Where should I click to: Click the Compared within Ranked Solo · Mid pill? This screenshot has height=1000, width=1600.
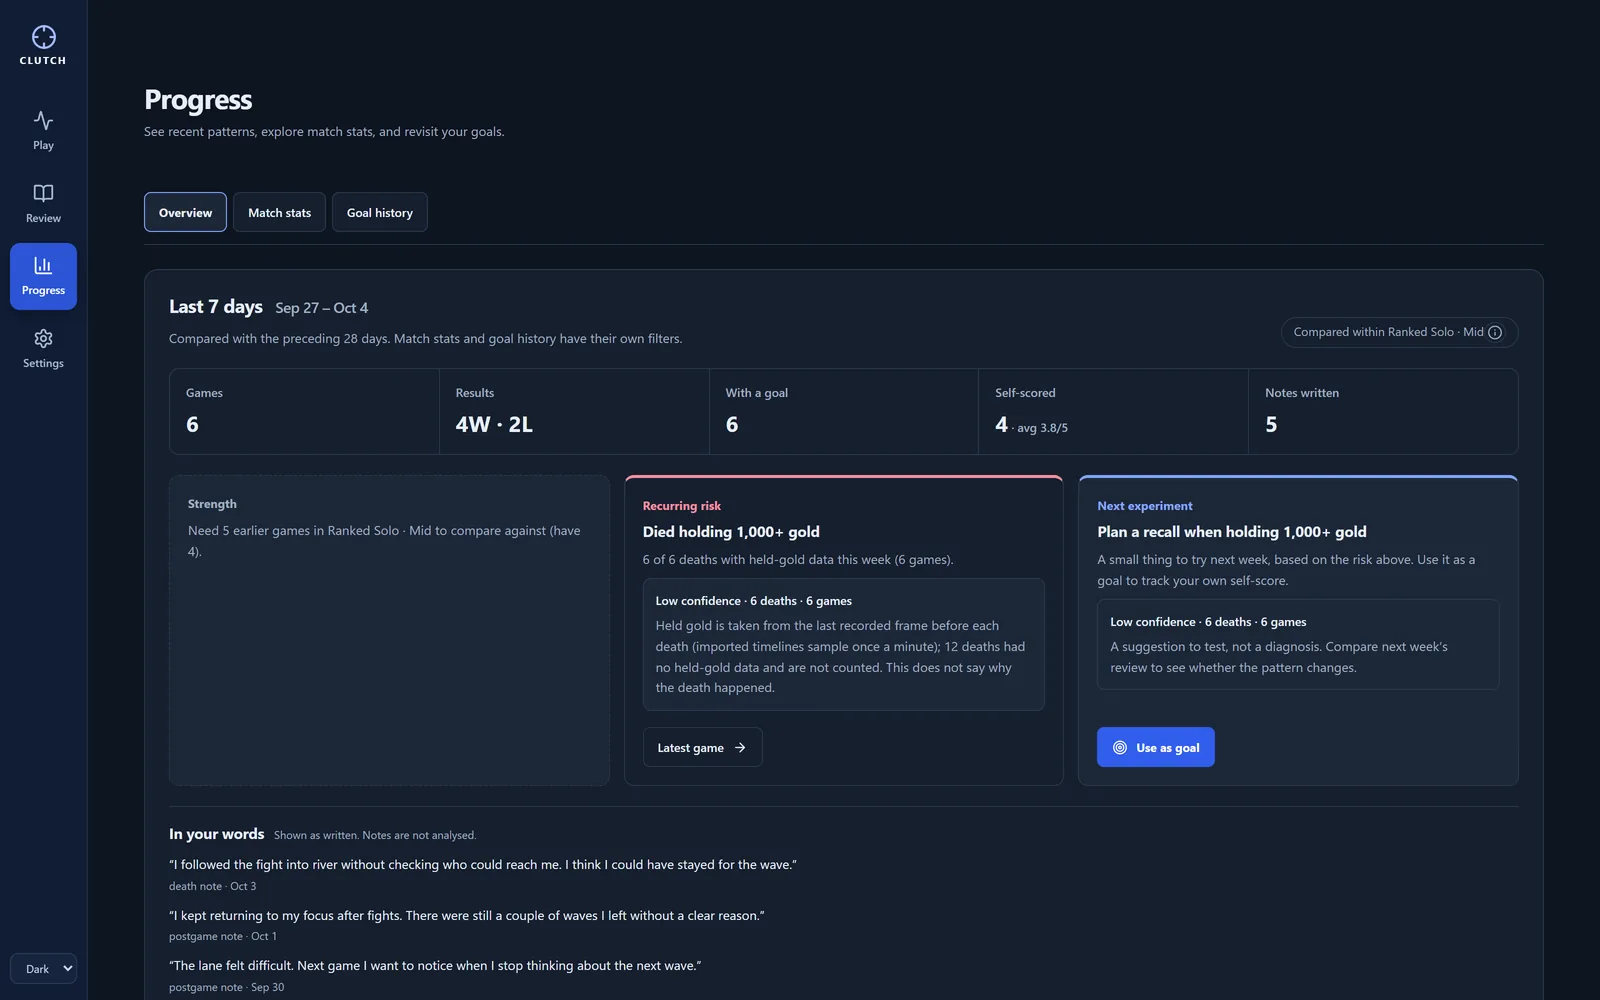(1399, 332)
